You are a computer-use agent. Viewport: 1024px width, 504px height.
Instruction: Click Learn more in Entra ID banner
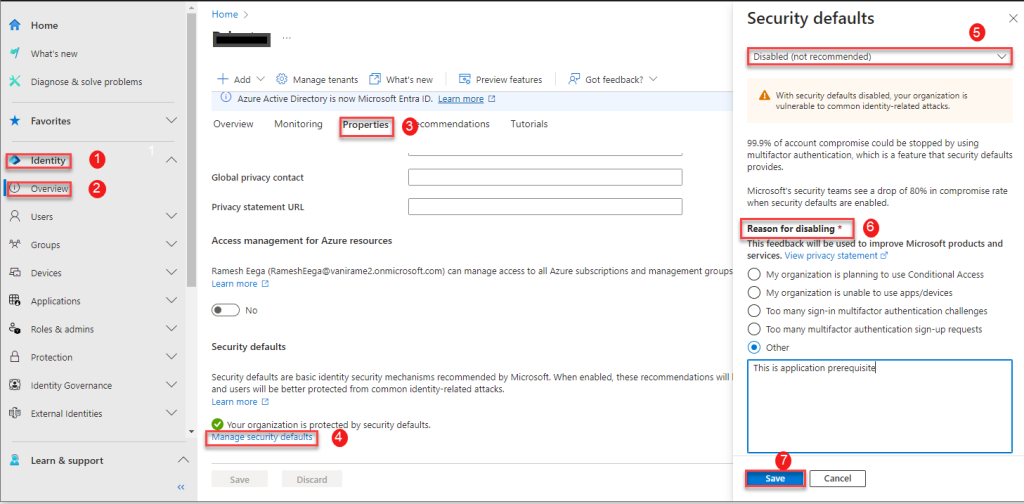point(461,99)
